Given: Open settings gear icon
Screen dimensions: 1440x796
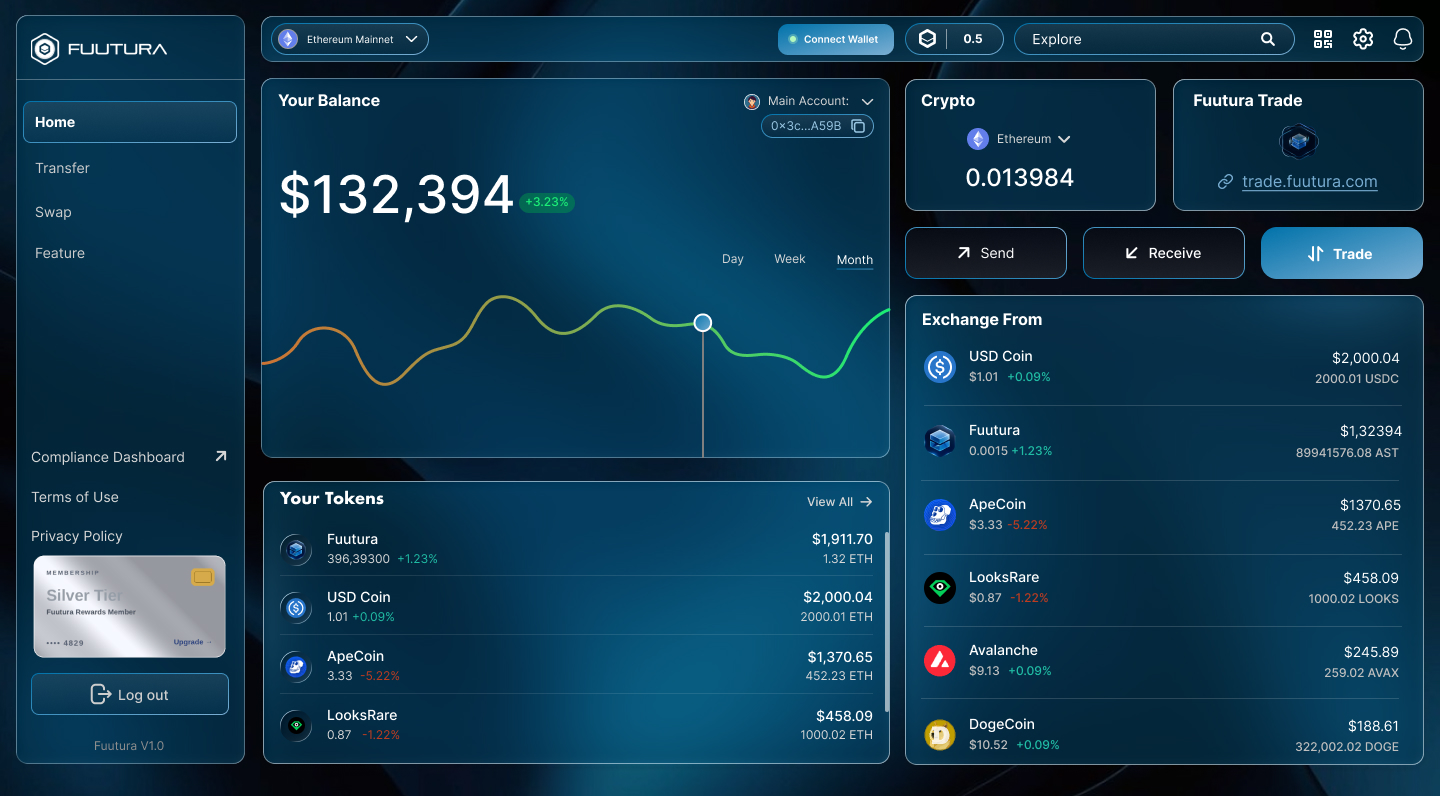Looking at the screenshot, I should [x=1363, y=39].
